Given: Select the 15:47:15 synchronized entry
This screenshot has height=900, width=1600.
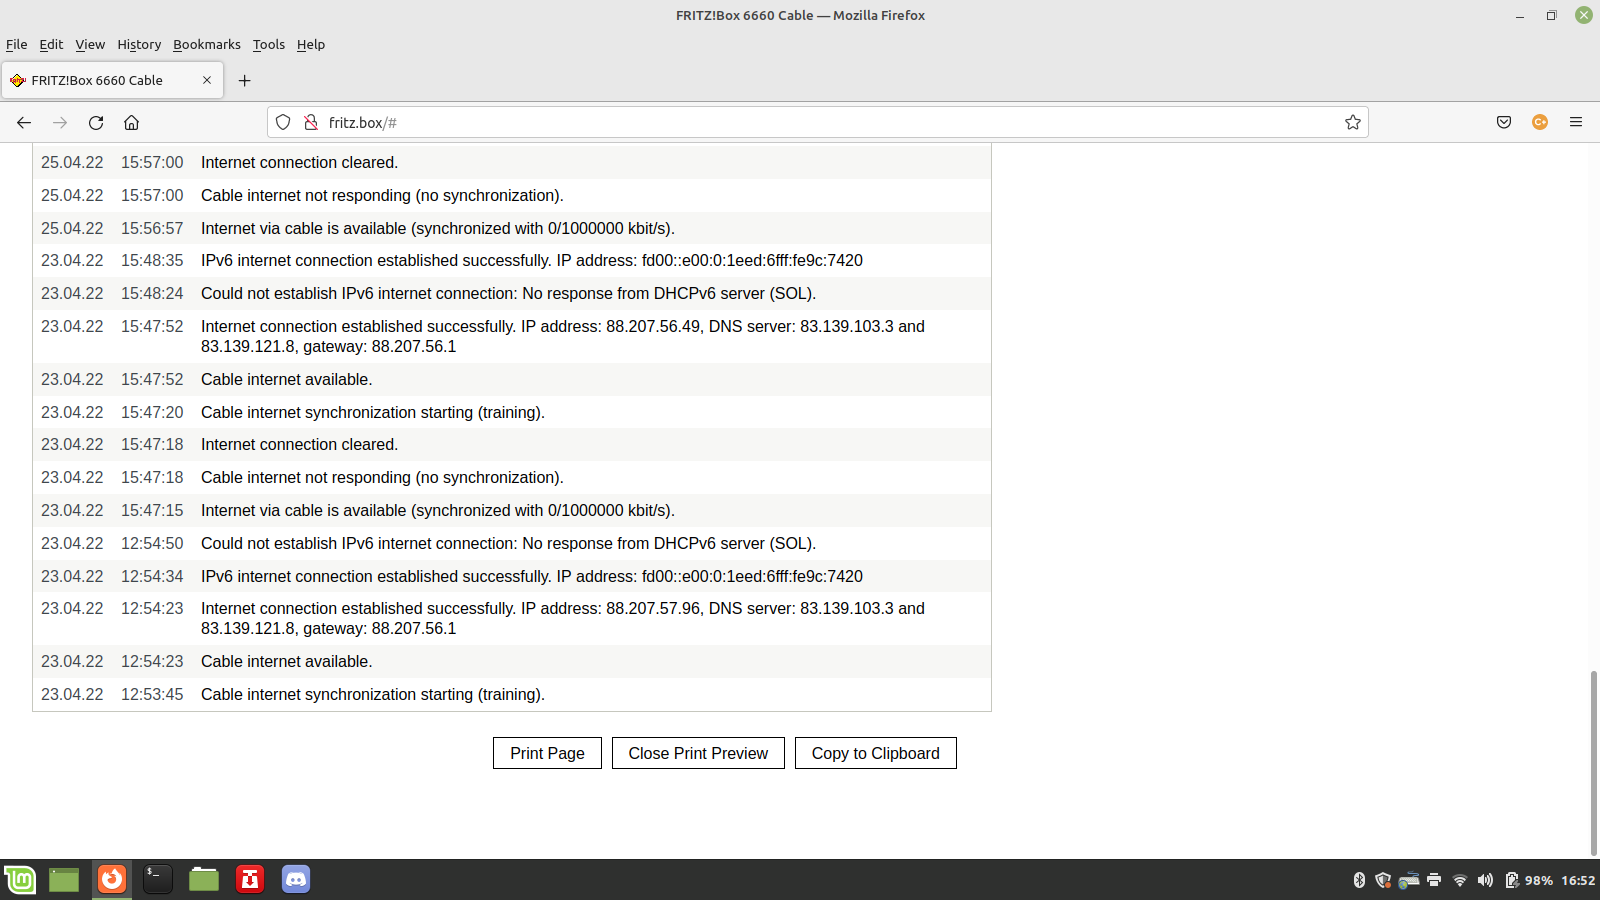Looking at the screenshot, I should click(512, 510).
